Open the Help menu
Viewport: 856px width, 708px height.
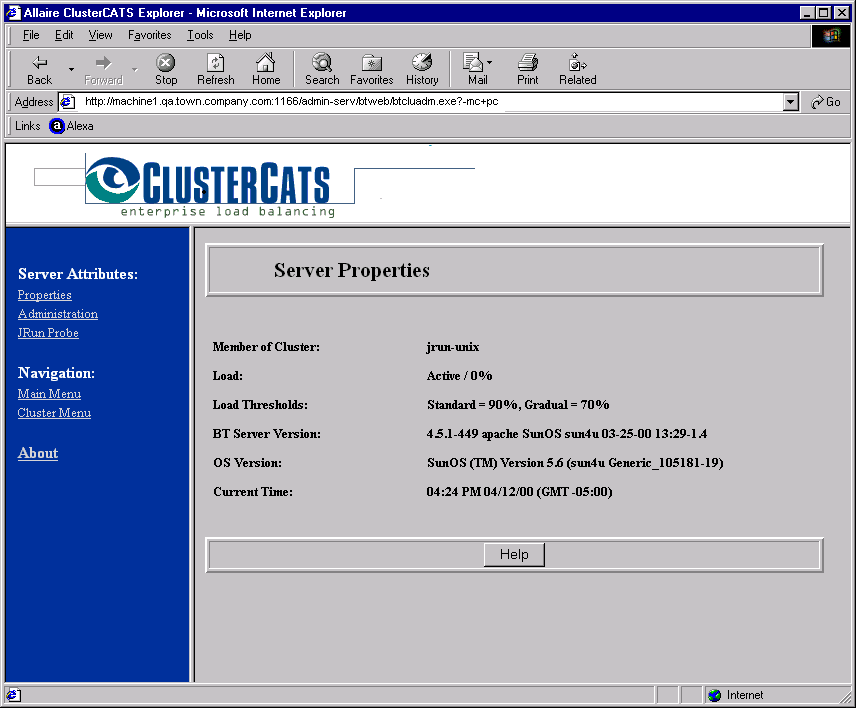[240, 35]
